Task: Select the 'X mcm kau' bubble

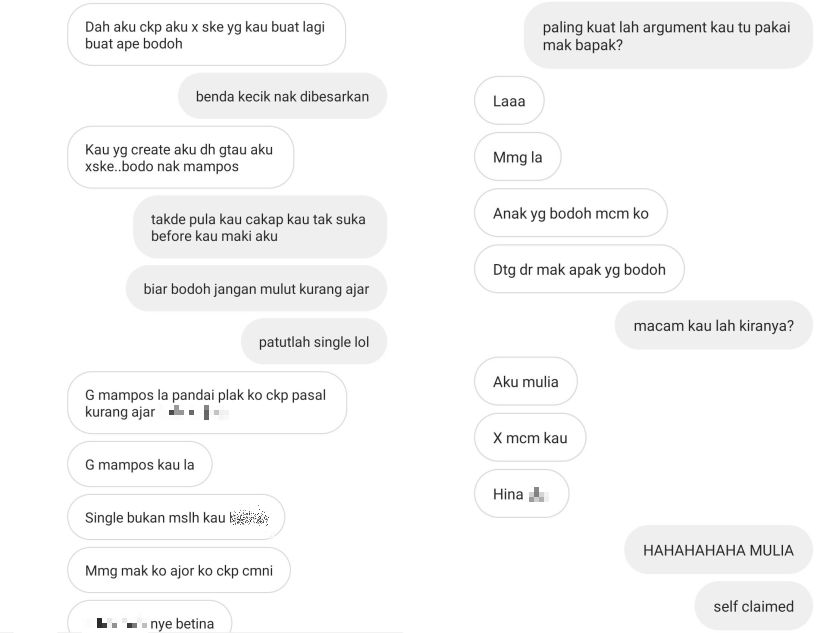Action: click(x=530, y=438)
